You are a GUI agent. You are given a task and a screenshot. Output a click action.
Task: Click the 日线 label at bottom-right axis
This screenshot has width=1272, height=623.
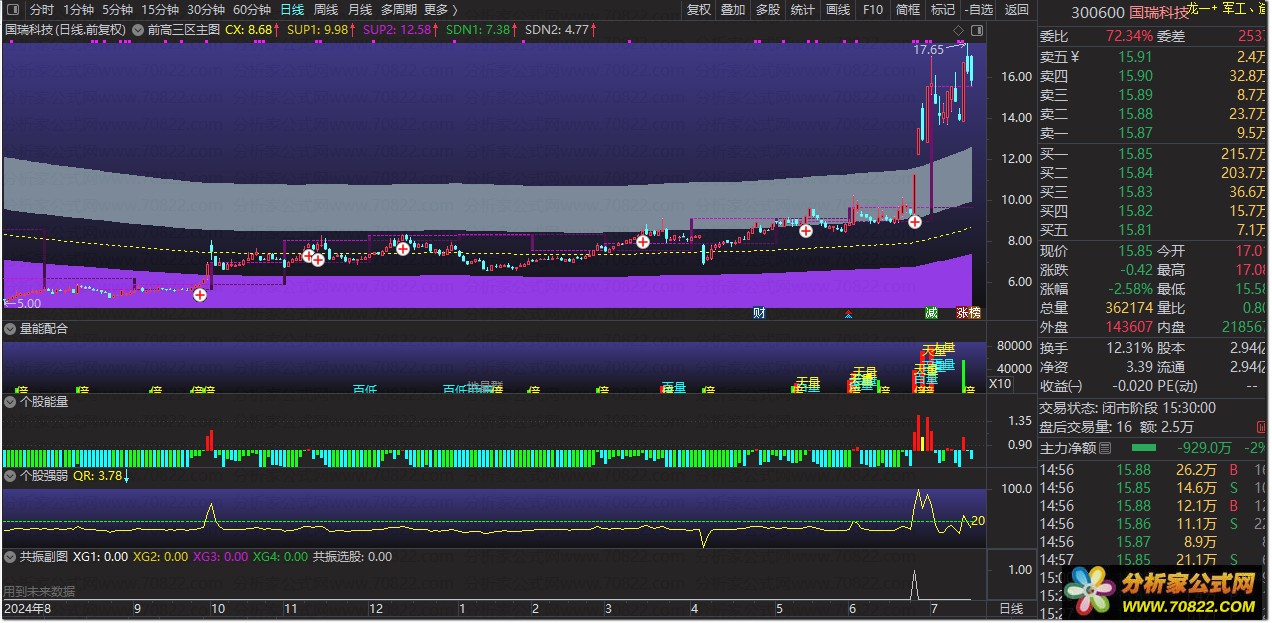pos(1011,608)
